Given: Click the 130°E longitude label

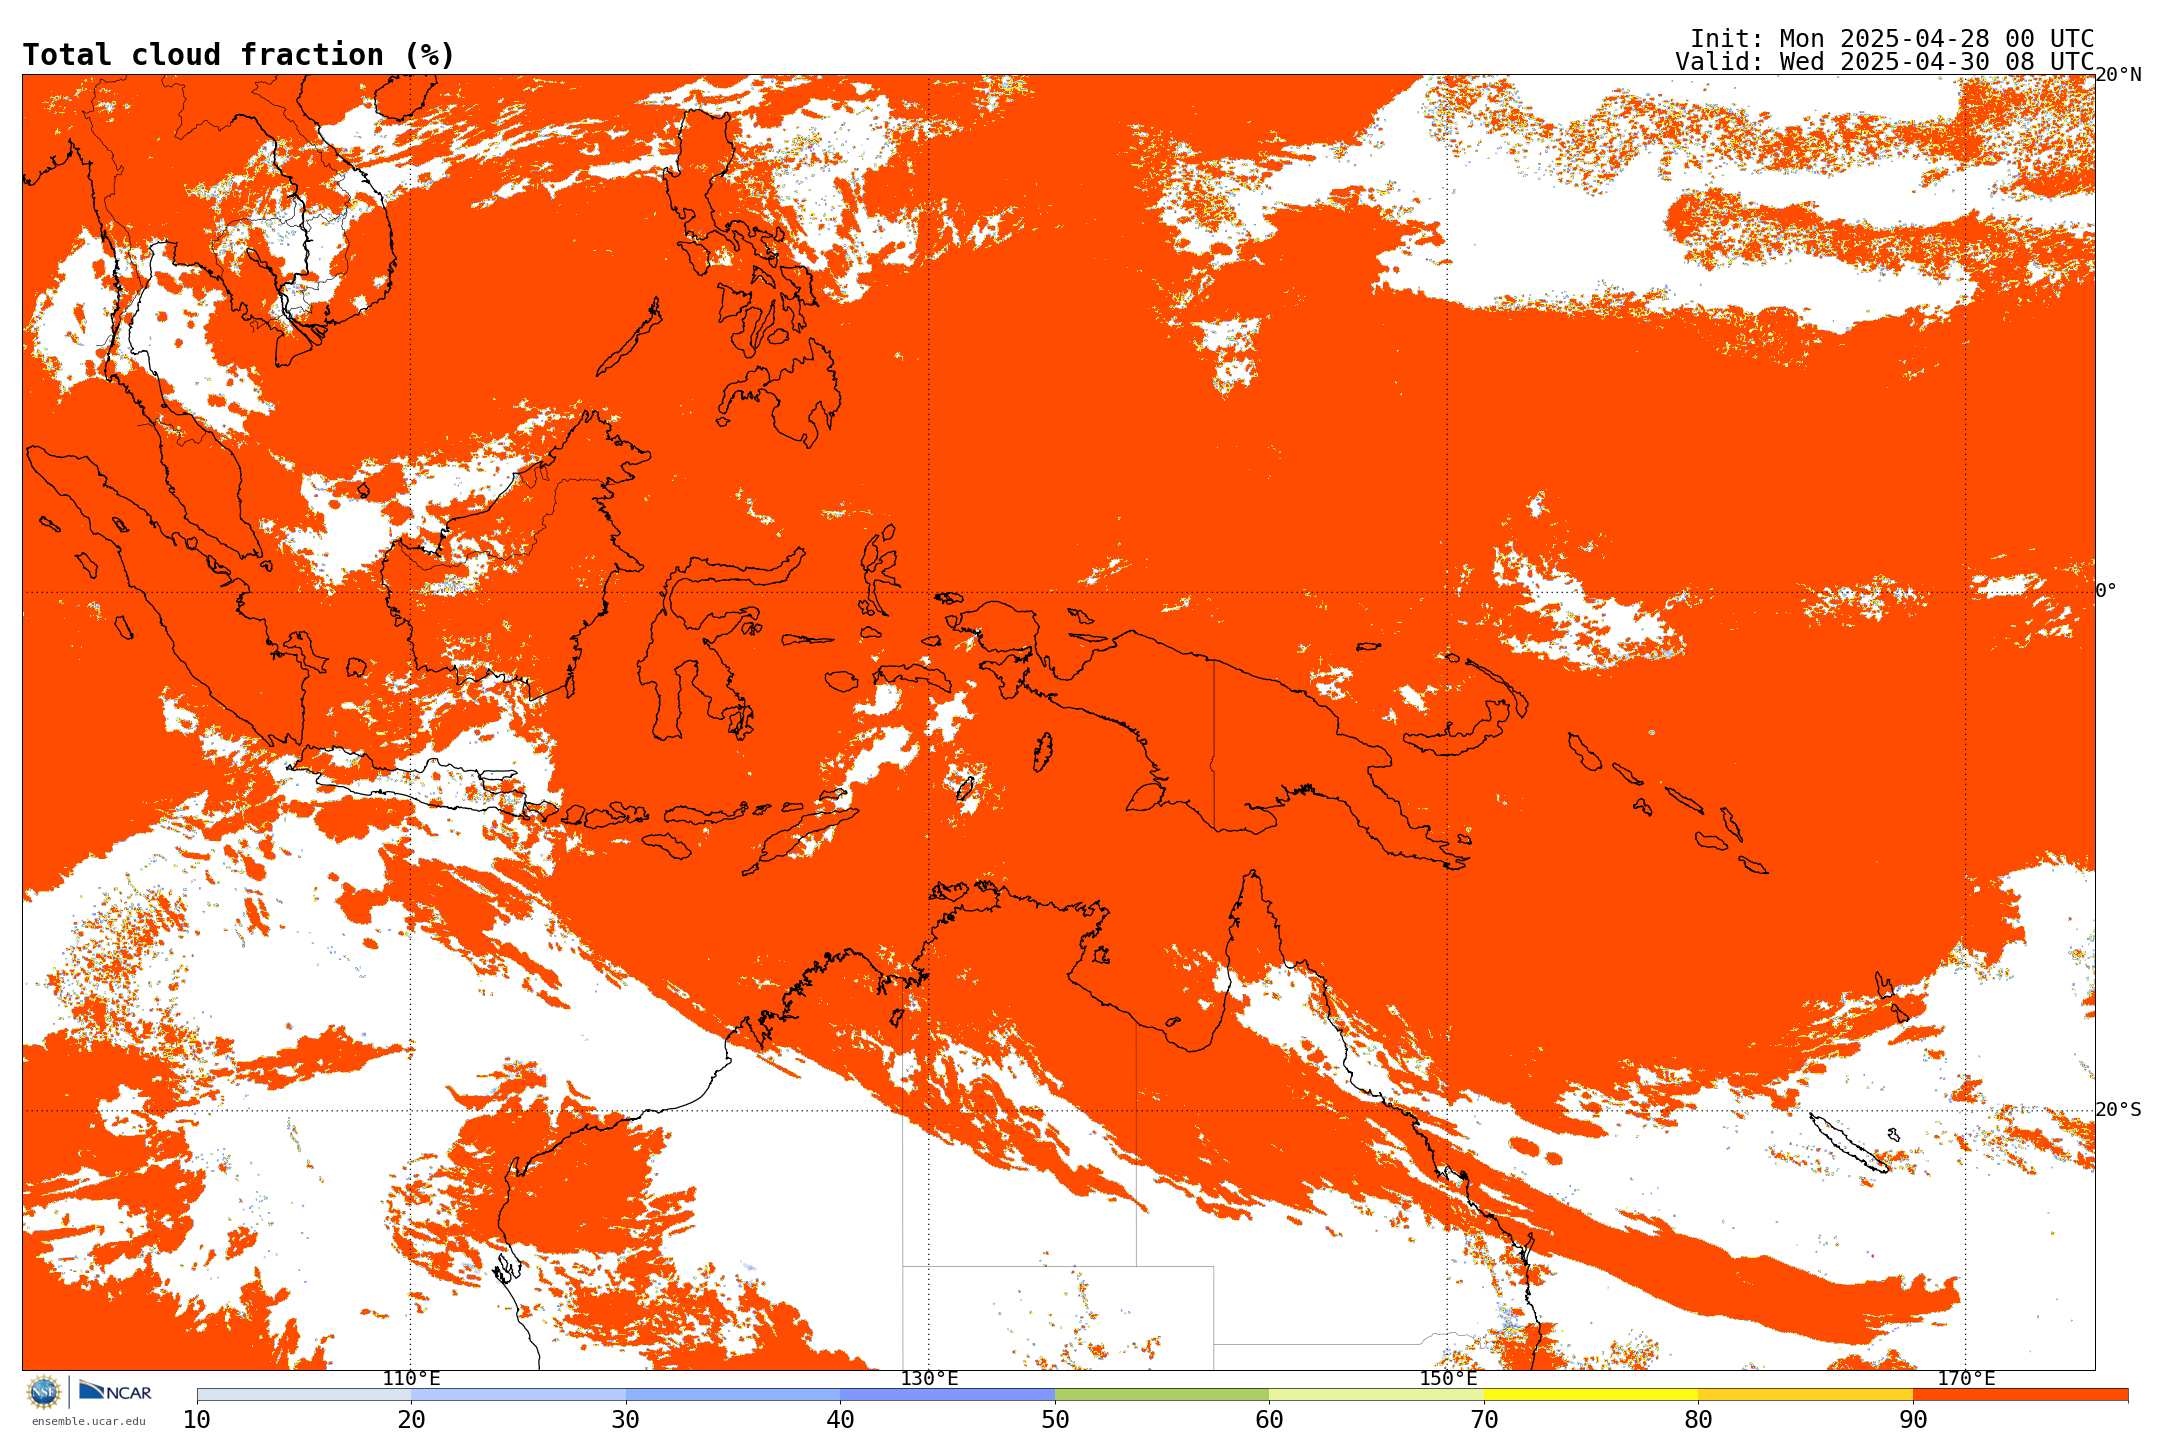Looking at the screenshot, I should (929, 1379).
